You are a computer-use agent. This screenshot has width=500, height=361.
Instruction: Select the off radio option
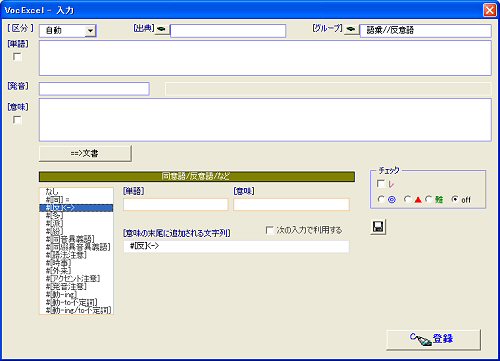coord(455,199)
